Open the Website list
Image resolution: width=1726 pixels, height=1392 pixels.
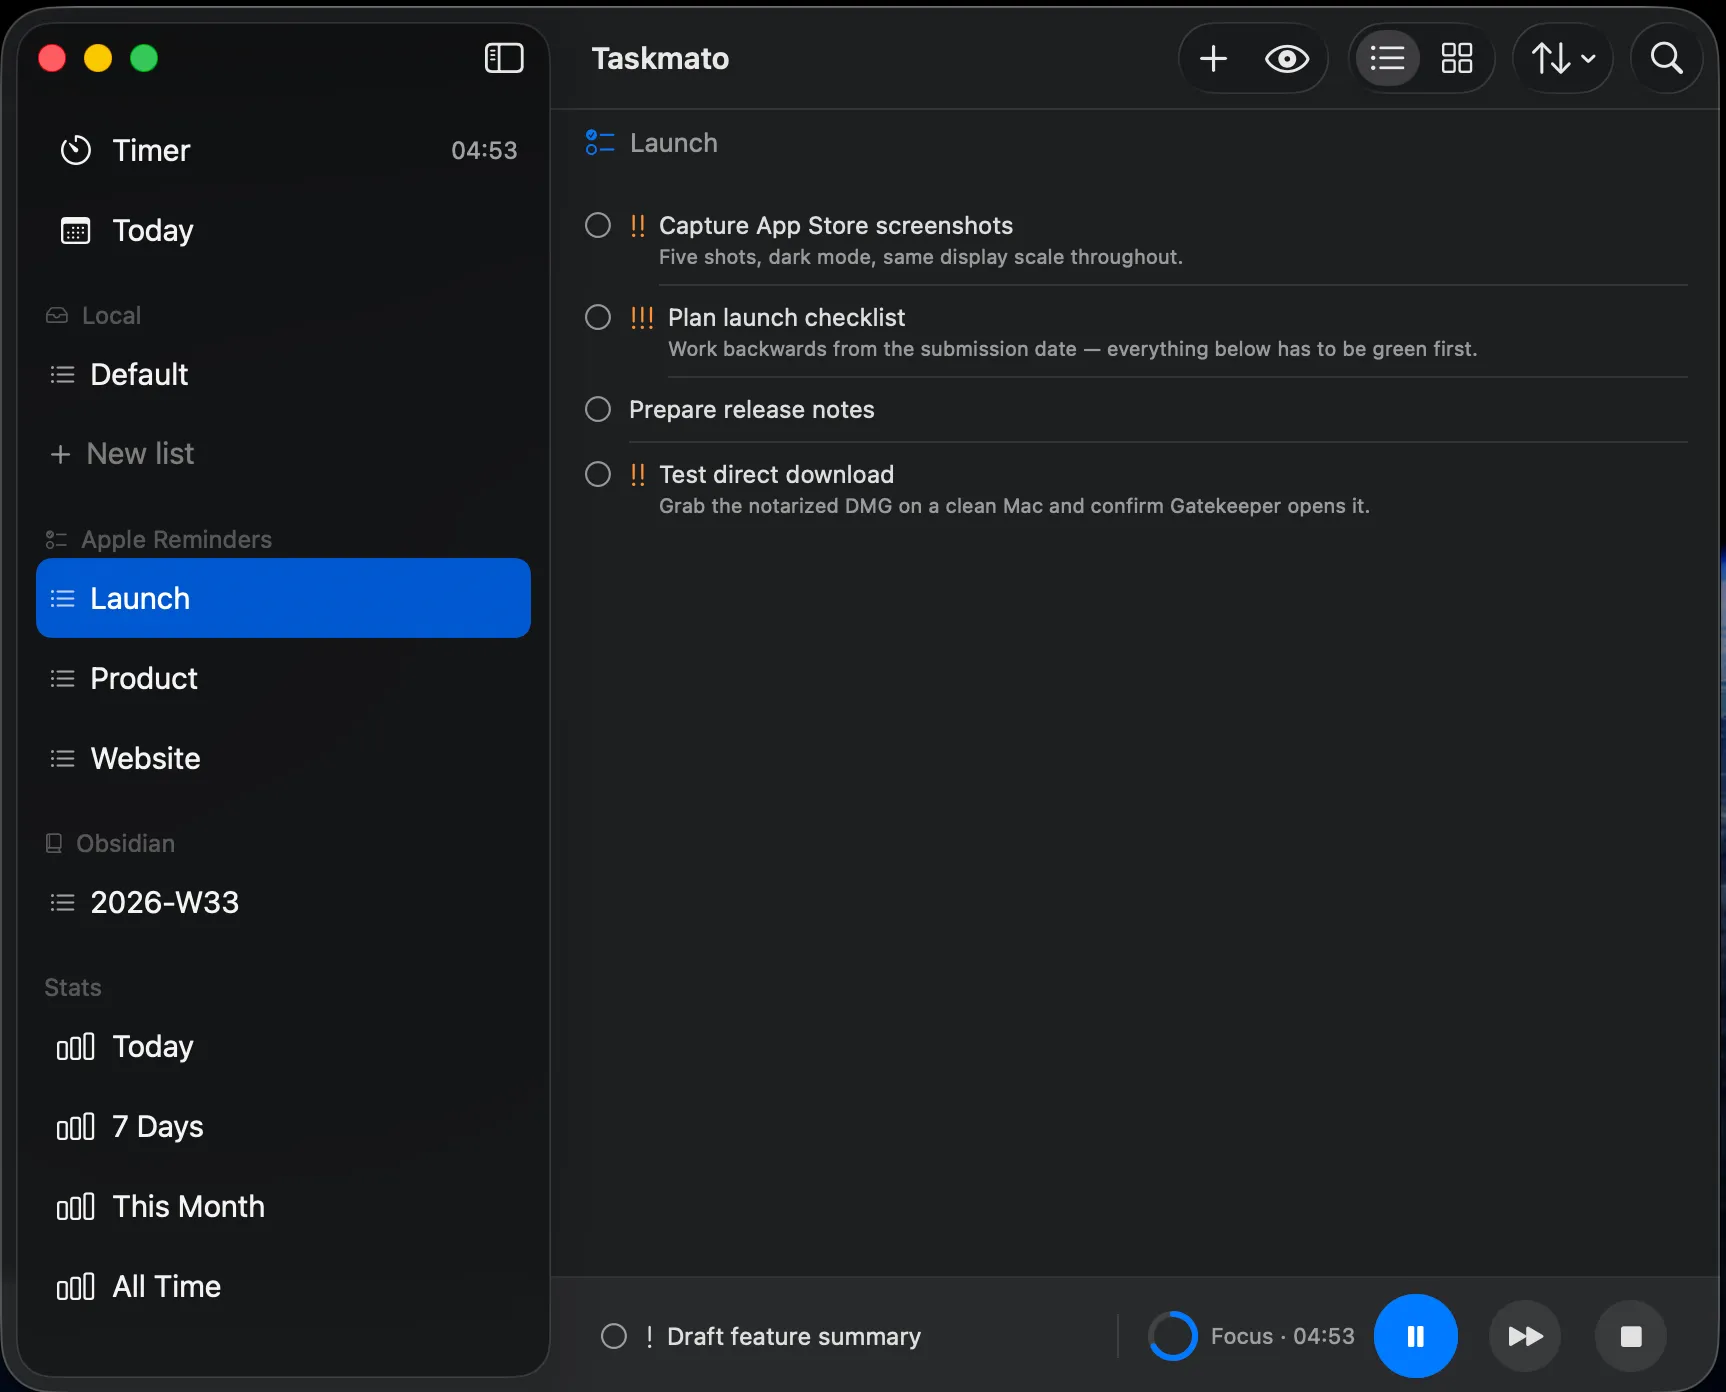pyautogui.click(x=284, y=758)
